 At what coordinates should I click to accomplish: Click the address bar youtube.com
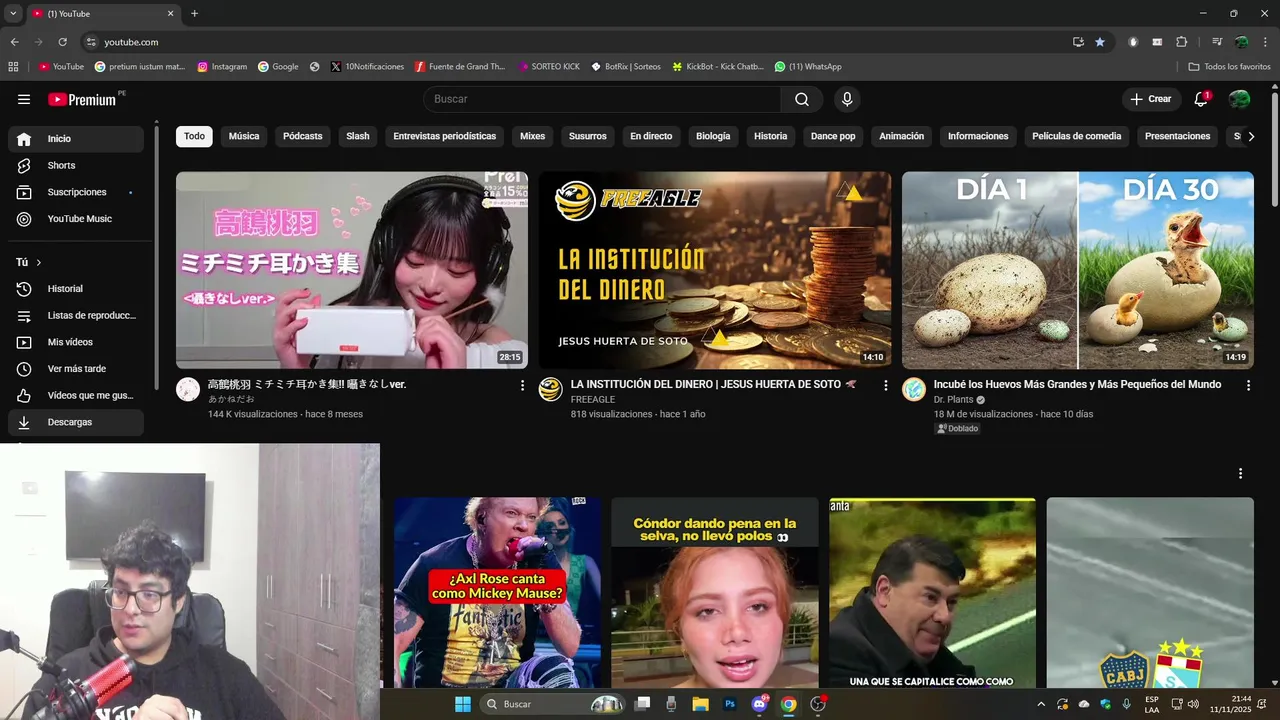point(131,42)
